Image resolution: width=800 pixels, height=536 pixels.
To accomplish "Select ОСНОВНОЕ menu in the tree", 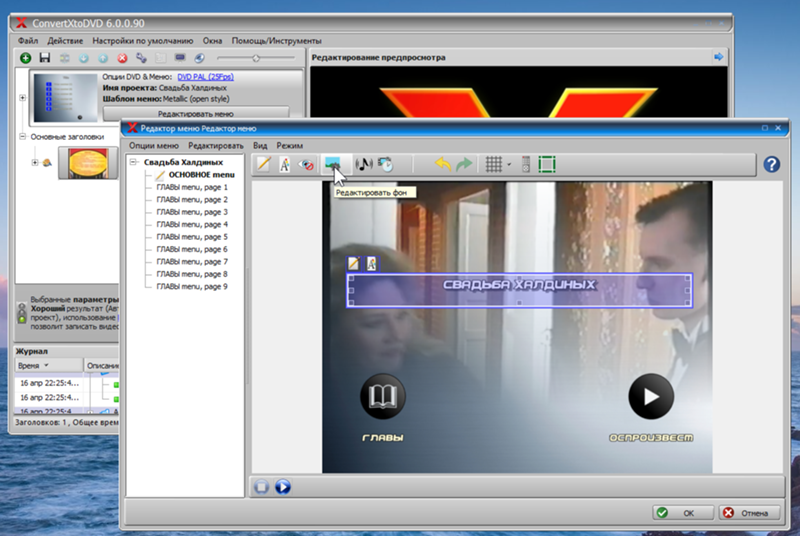I will (201, 175).
